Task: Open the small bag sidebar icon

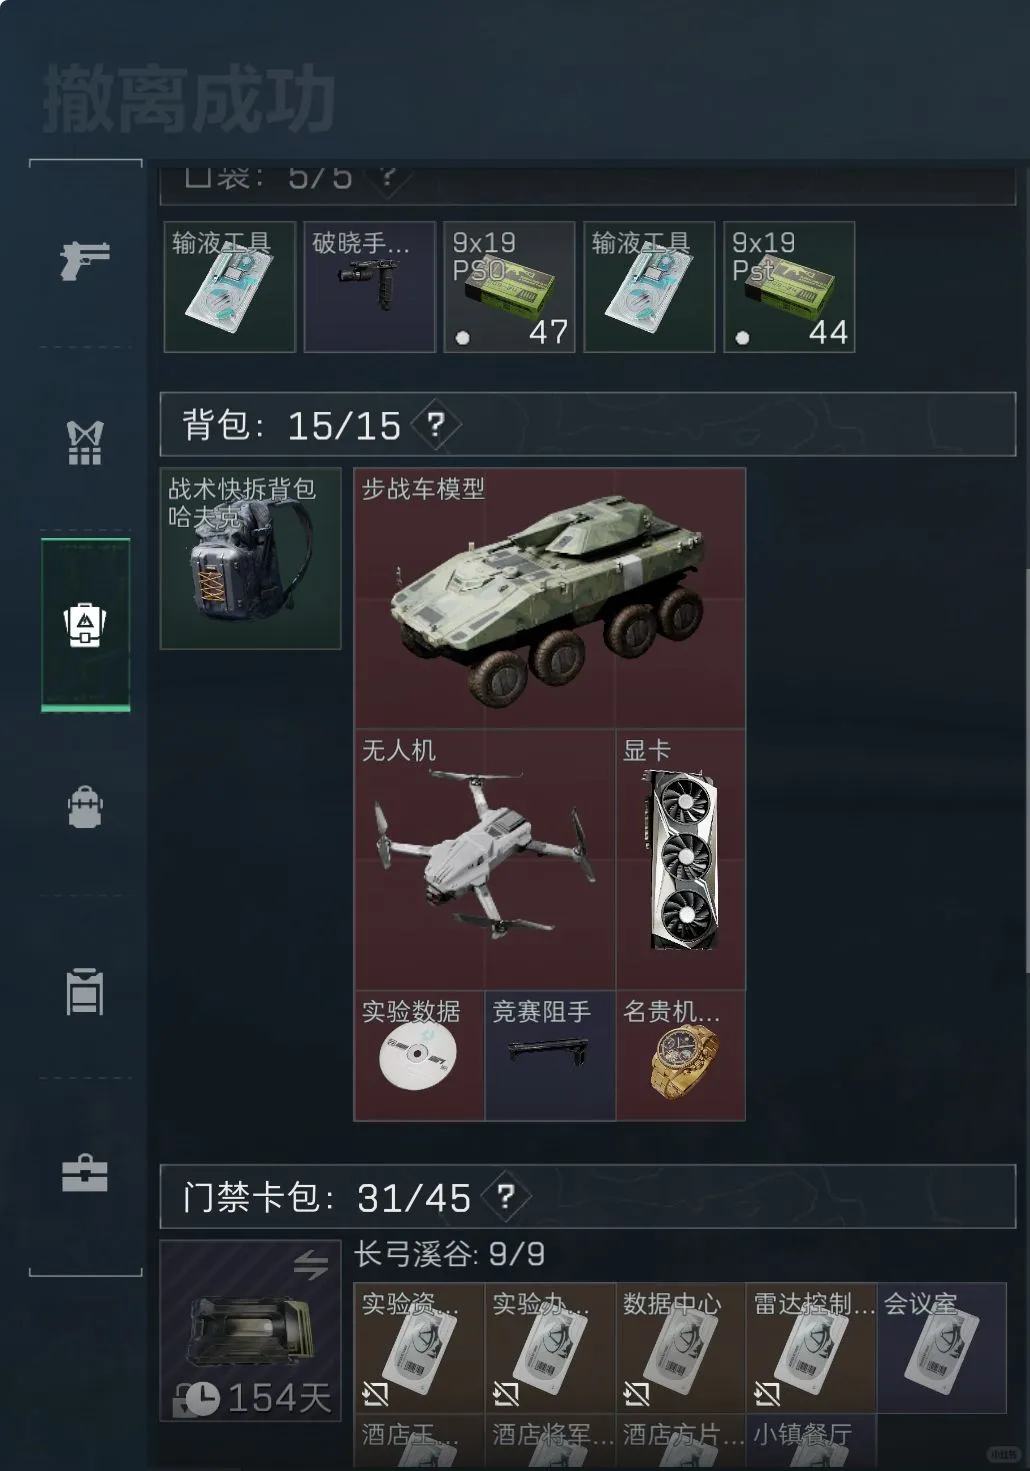Action: click(x=85, y=807)
